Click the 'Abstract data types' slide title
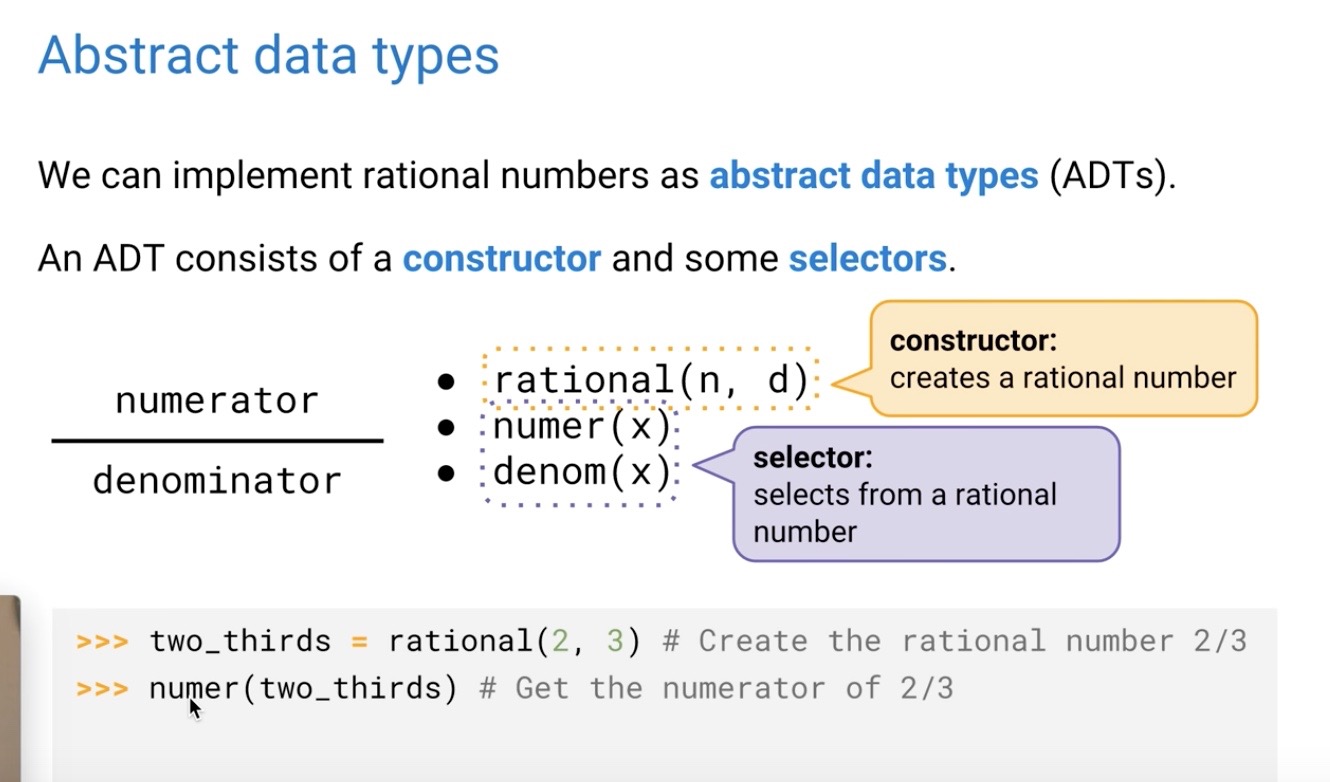 pos(268,56)
